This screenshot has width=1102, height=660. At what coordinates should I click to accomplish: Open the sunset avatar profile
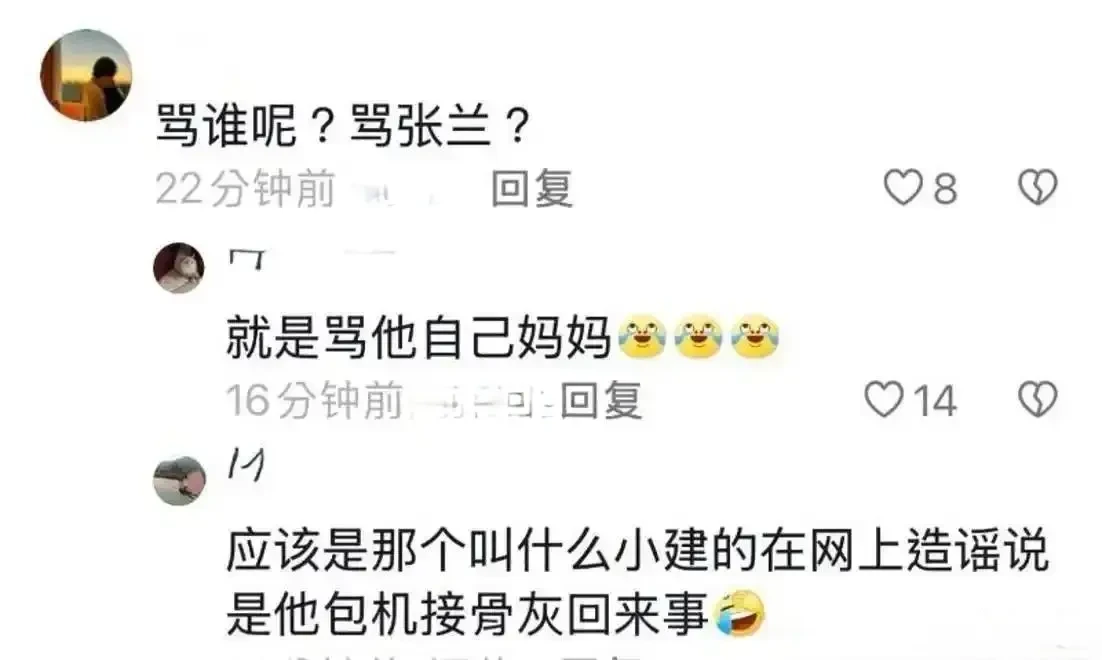click(86, 75)
